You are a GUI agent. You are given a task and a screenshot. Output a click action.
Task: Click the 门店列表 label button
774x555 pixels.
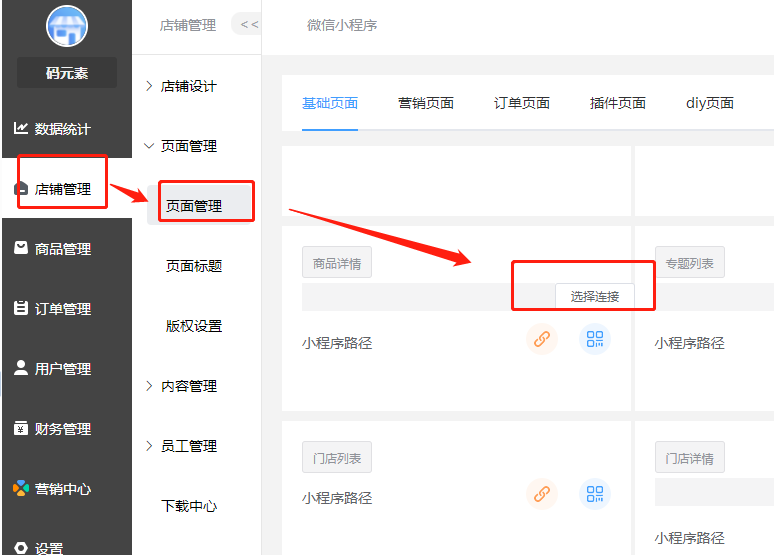tap(337, 457)
